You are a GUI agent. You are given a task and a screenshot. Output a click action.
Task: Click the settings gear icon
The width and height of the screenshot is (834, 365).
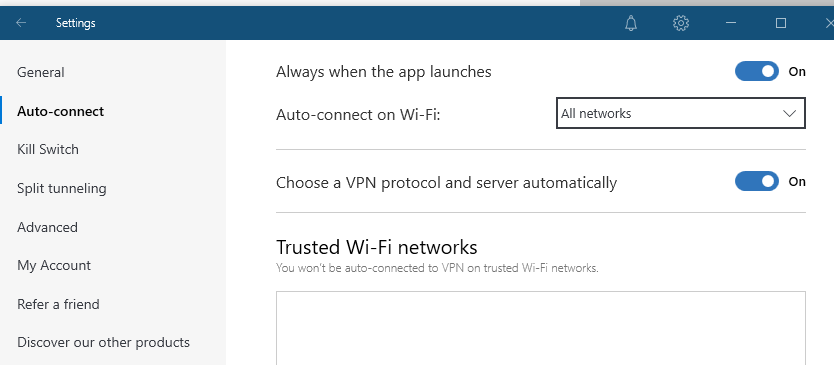tap(681, 23)
